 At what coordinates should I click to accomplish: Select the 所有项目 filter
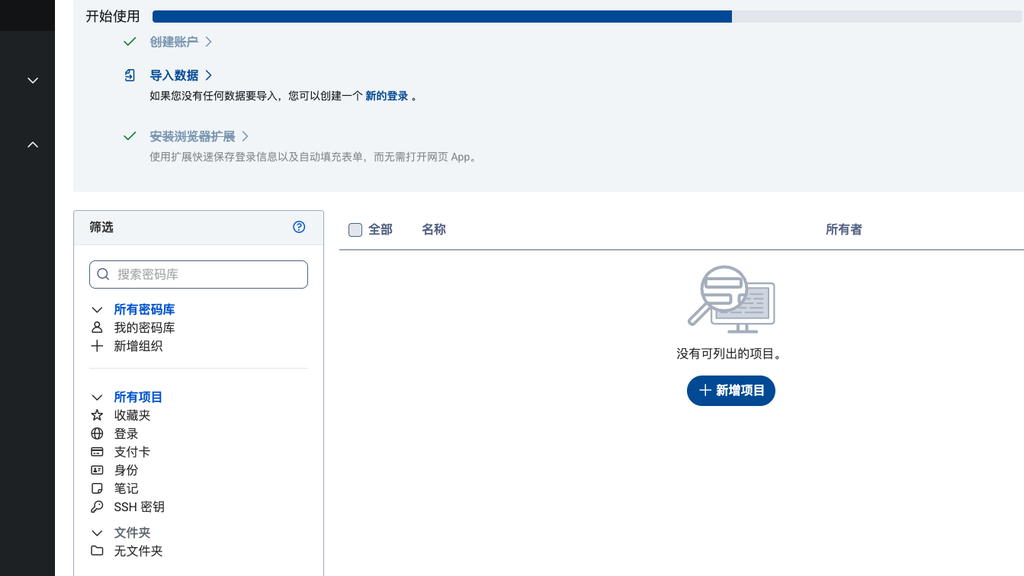[x=138, y=397]
